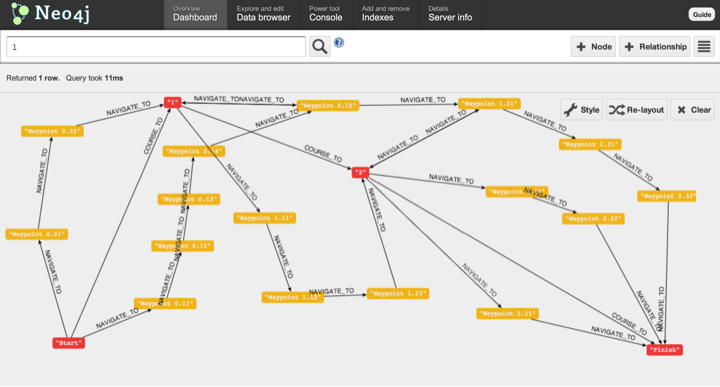Select the red Finish node

coord(664,350)
